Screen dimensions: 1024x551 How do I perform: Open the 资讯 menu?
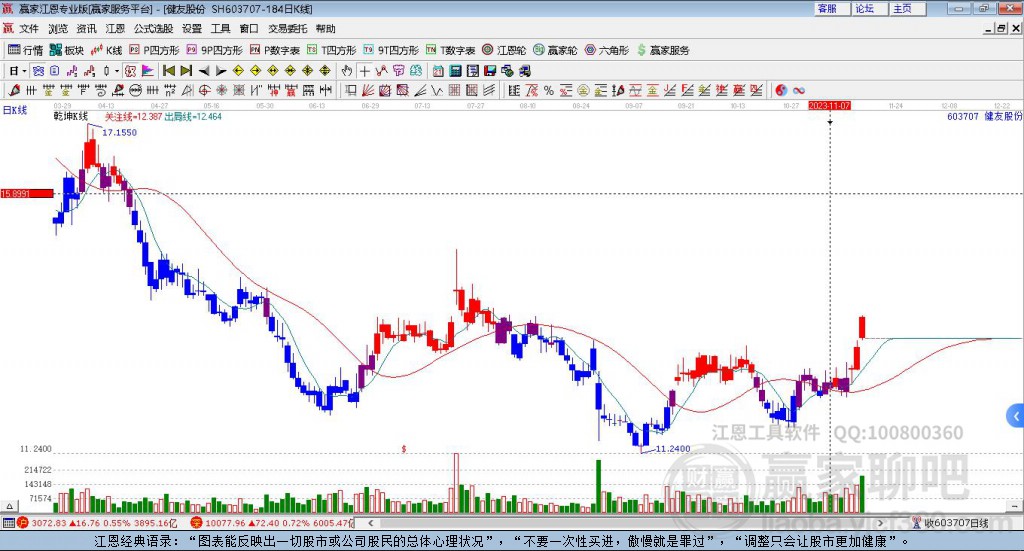[x=86, y=28]
